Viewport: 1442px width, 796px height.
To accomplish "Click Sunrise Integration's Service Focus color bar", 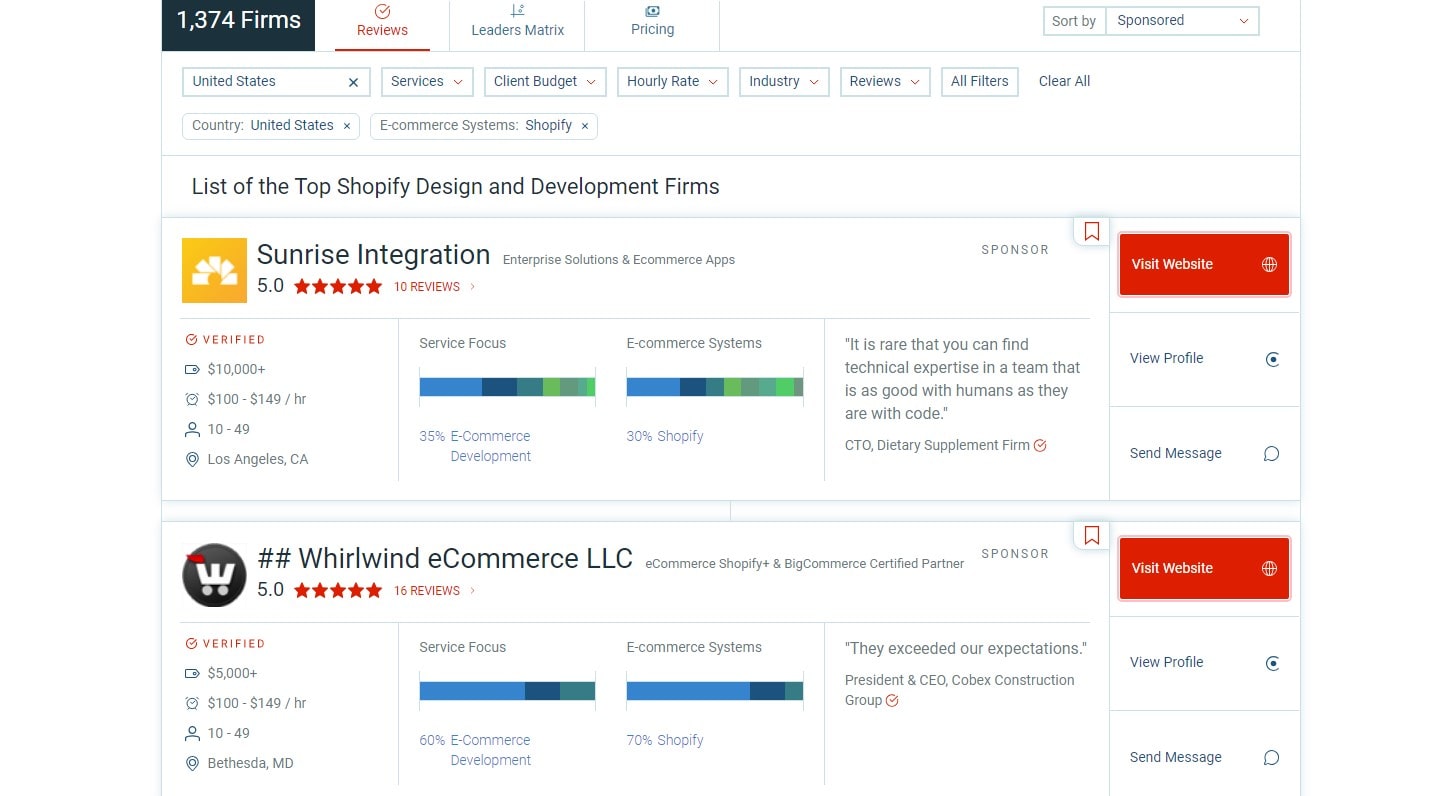I will pos(507,387).
